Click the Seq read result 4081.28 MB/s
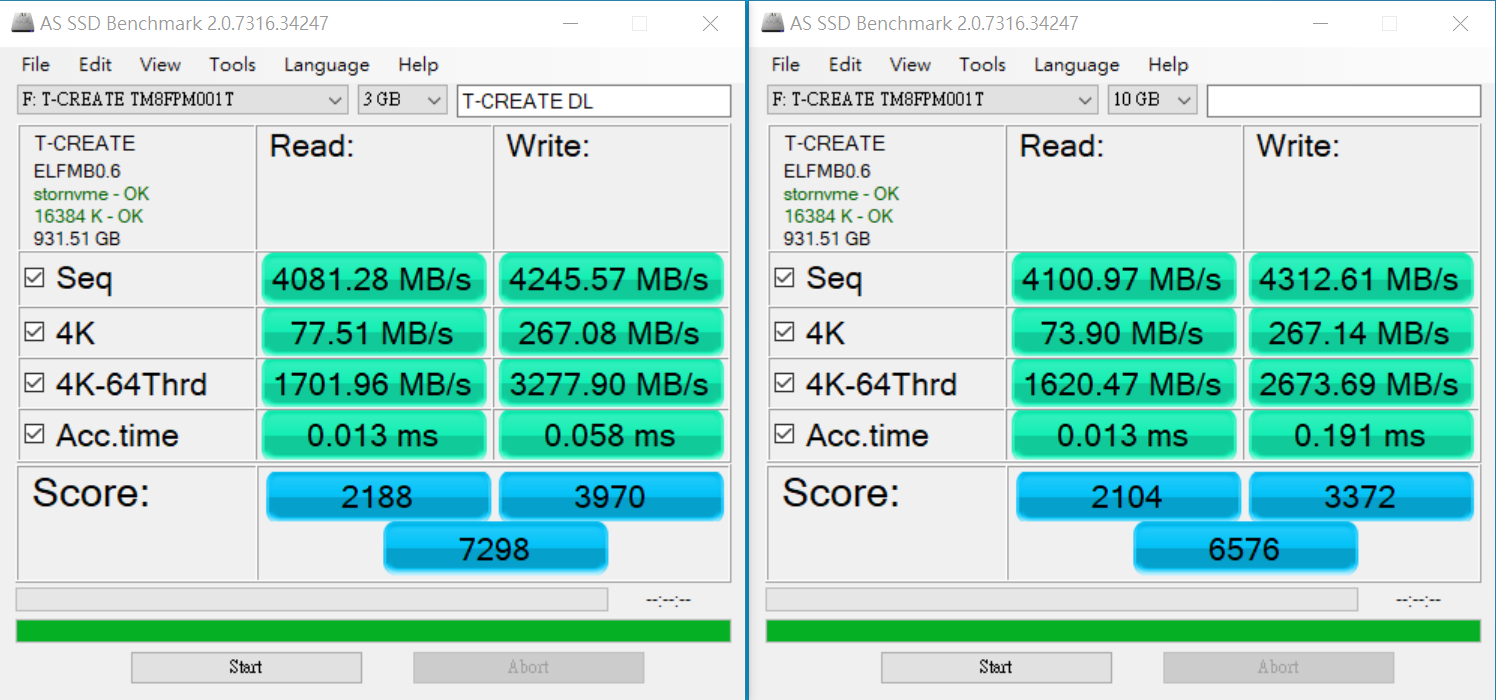Screen dimensions: 1496x700 (374, 279)
